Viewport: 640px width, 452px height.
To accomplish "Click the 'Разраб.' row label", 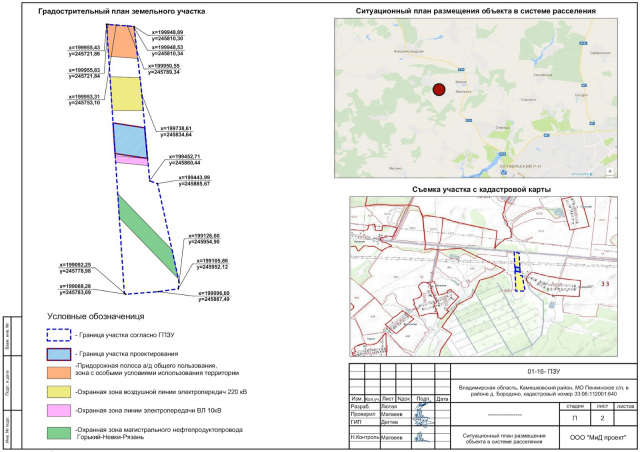I will (x=360, y=407).
